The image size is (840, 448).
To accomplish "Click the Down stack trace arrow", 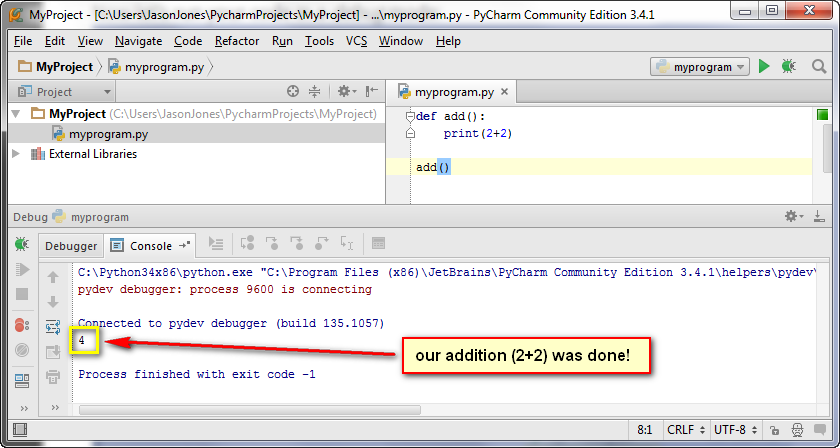I will [x=53, y=302].
